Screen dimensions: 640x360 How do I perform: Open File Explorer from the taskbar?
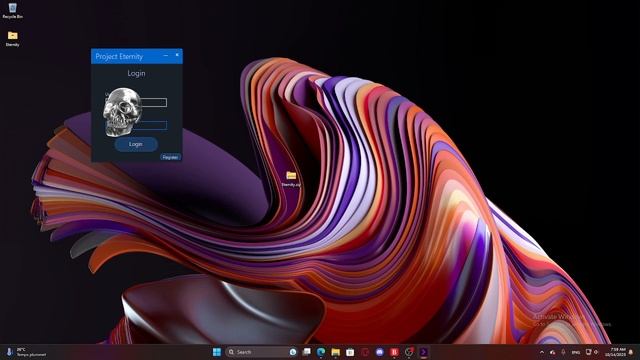pos(336,352)
